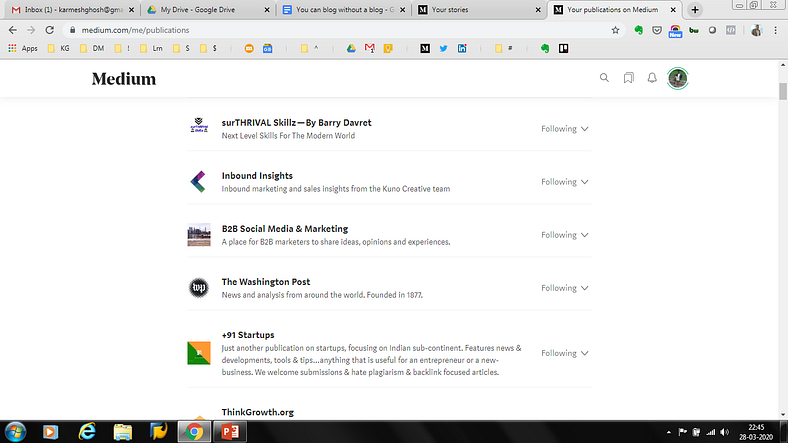This screenshot has width=788, height=443.
Task: Click the Washington Post logo thumbnail
Action: [x=199, y=288]
